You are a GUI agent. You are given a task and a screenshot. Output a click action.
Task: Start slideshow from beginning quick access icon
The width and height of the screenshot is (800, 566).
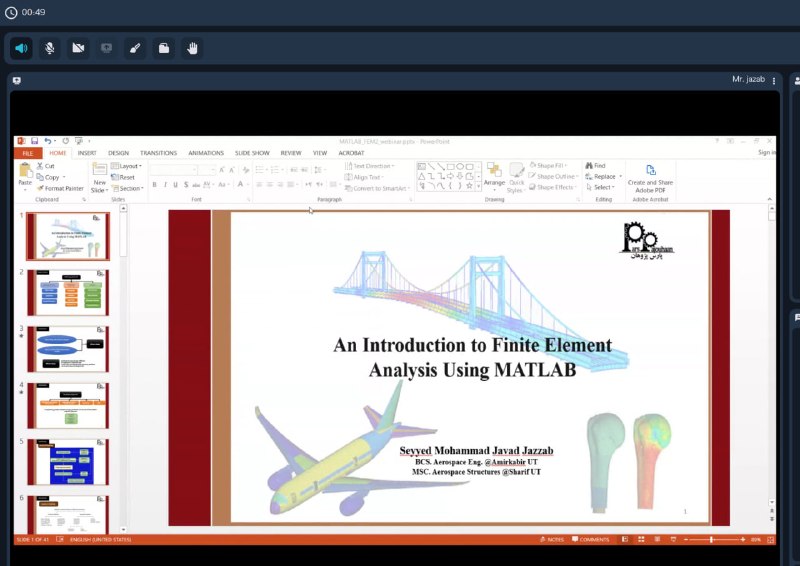coord(79,141)
